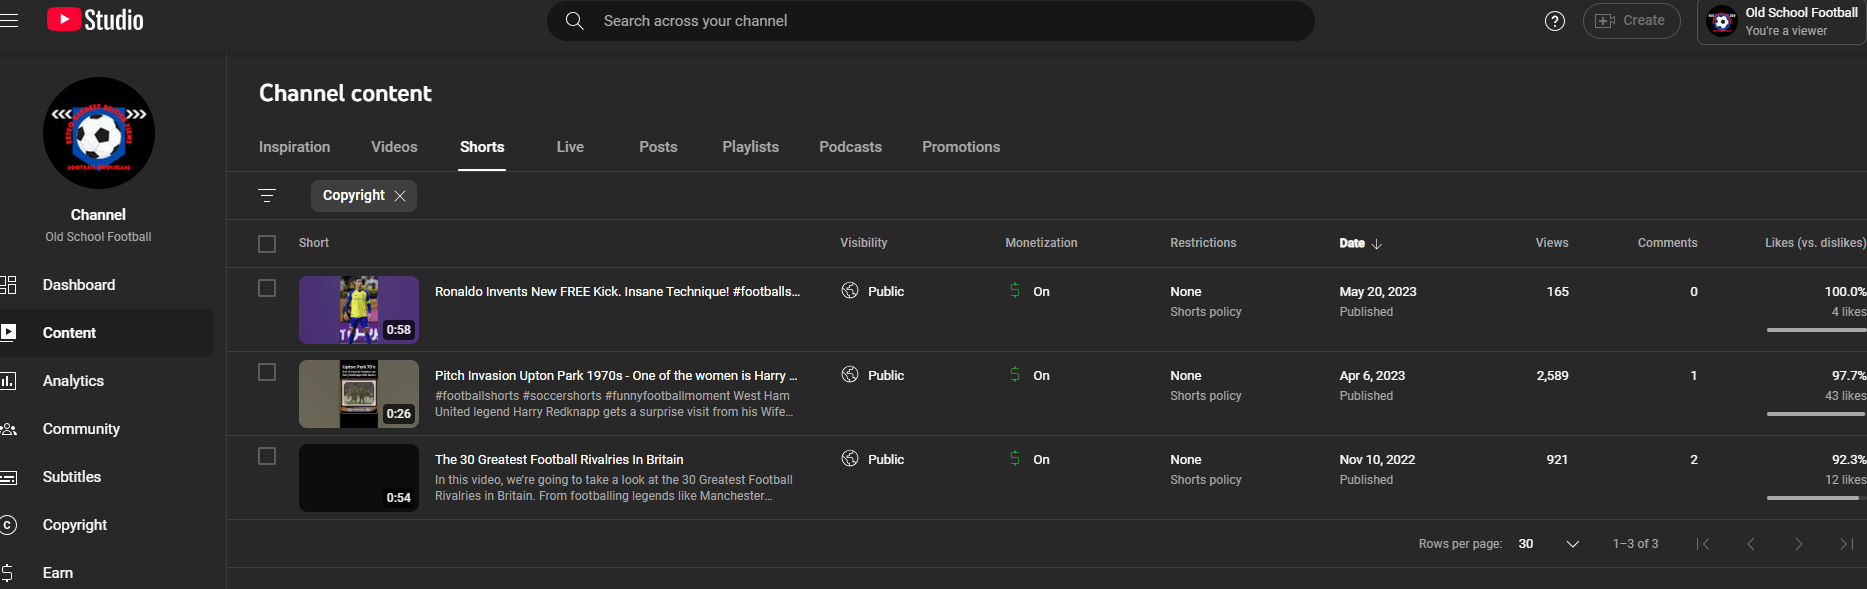Toggle the select-all shorts checkbox
This screenshot has height=589, width=1867.
coord(267,244)
